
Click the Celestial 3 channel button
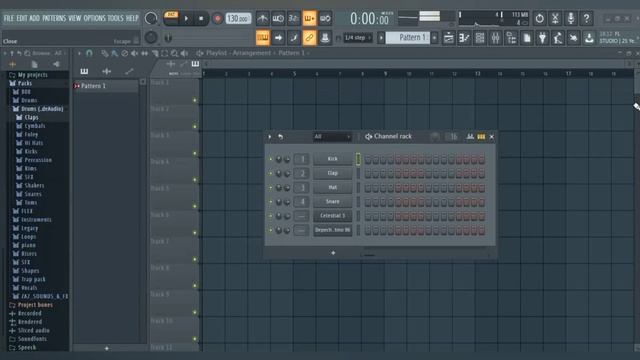[333, 216]
